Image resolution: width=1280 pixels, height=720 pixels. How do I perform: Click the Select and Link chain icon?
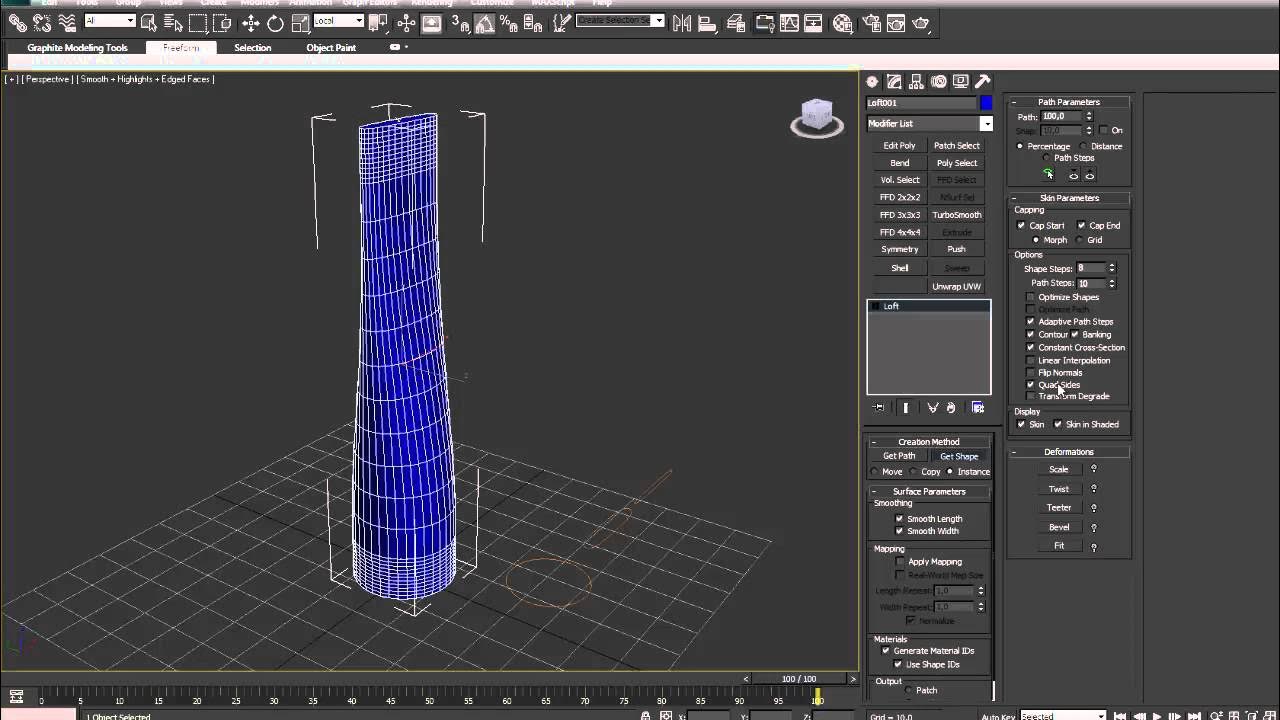click(17, 23)
